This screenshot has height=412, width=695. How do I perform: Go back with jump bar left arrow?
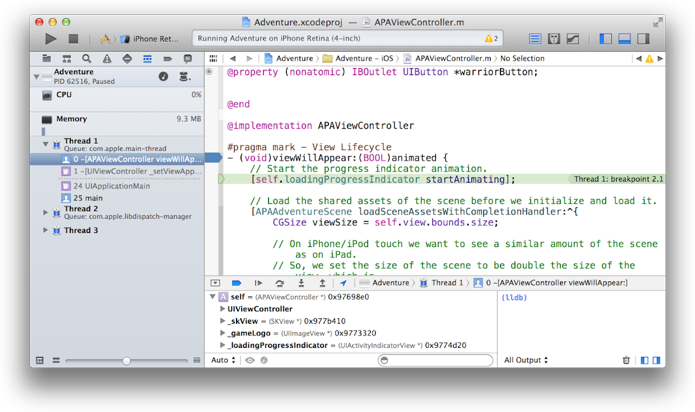[233, 58]
